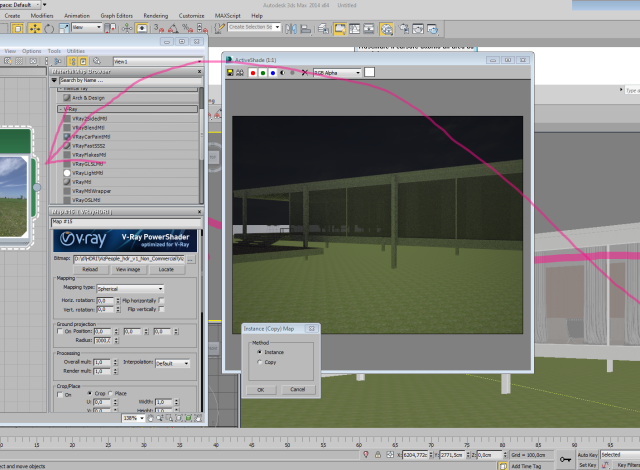The image size is (640, 470).
Task: Open the Layer Manager icon
Action: 323,29
